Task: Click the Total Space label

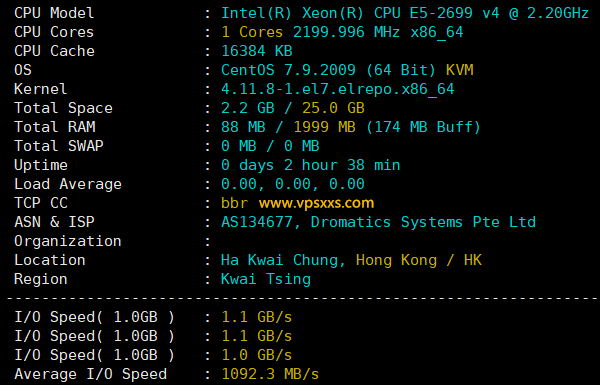Action: 63,108
